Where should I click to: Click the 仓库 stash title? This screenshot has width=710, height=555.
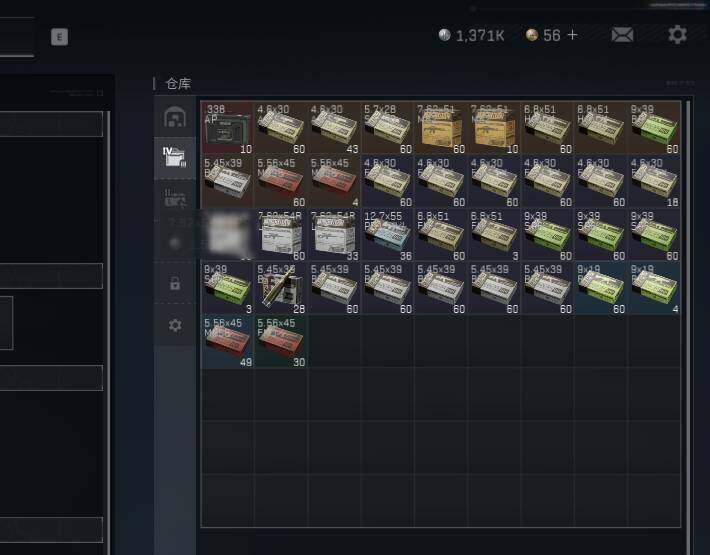pyautogui.click(x=178, y=84)
